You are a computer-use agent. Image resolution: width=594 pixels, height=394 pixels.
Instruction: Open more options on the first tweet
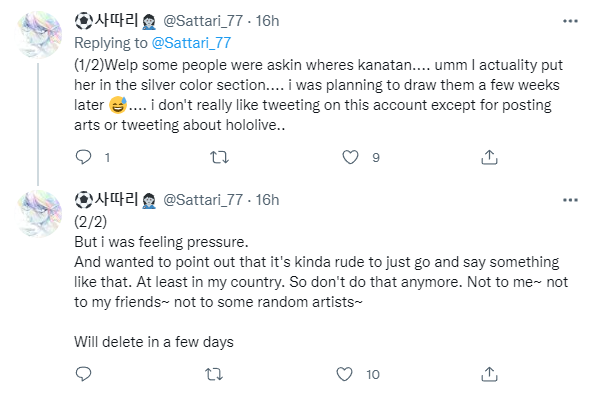click(570, 21)
